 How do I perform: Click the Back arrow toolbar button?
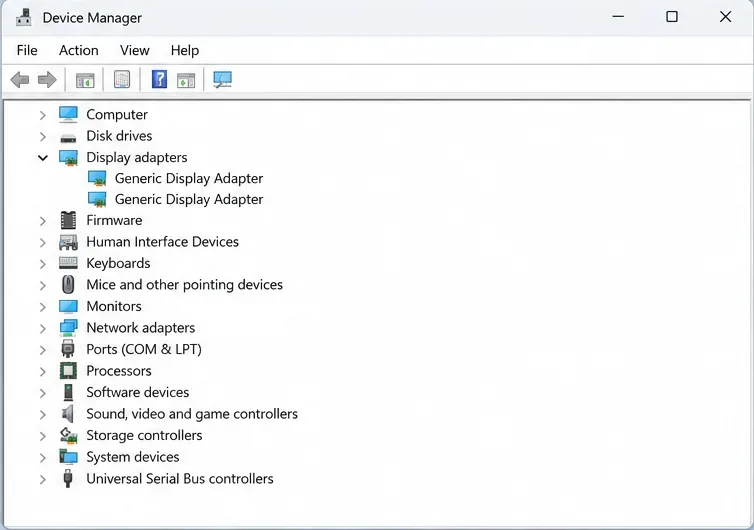(20, 80)
